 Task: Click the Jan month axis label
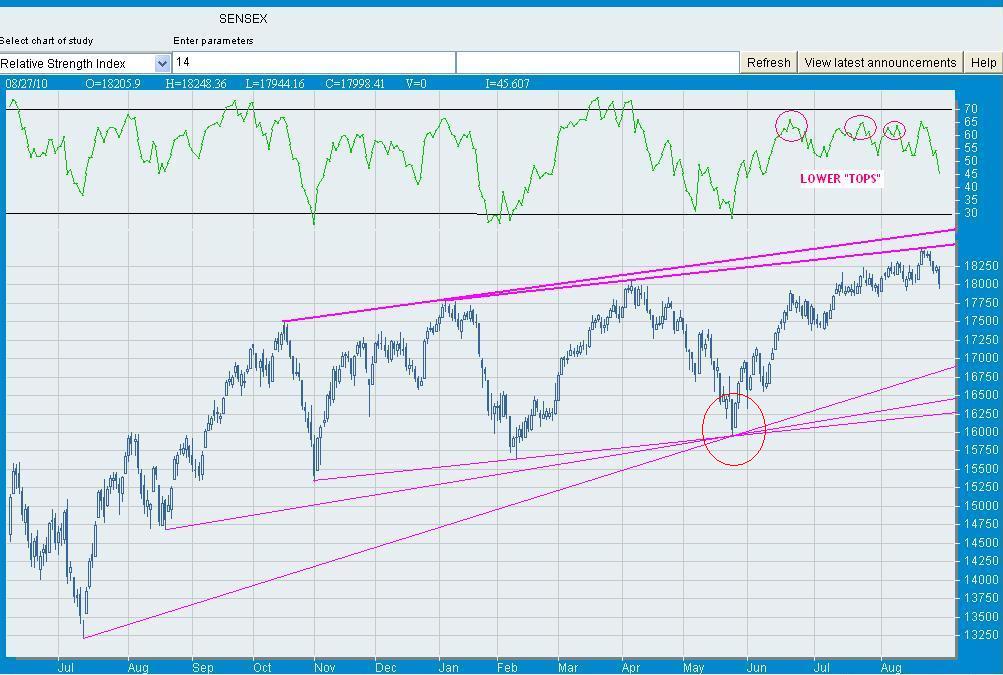[448, 668]
